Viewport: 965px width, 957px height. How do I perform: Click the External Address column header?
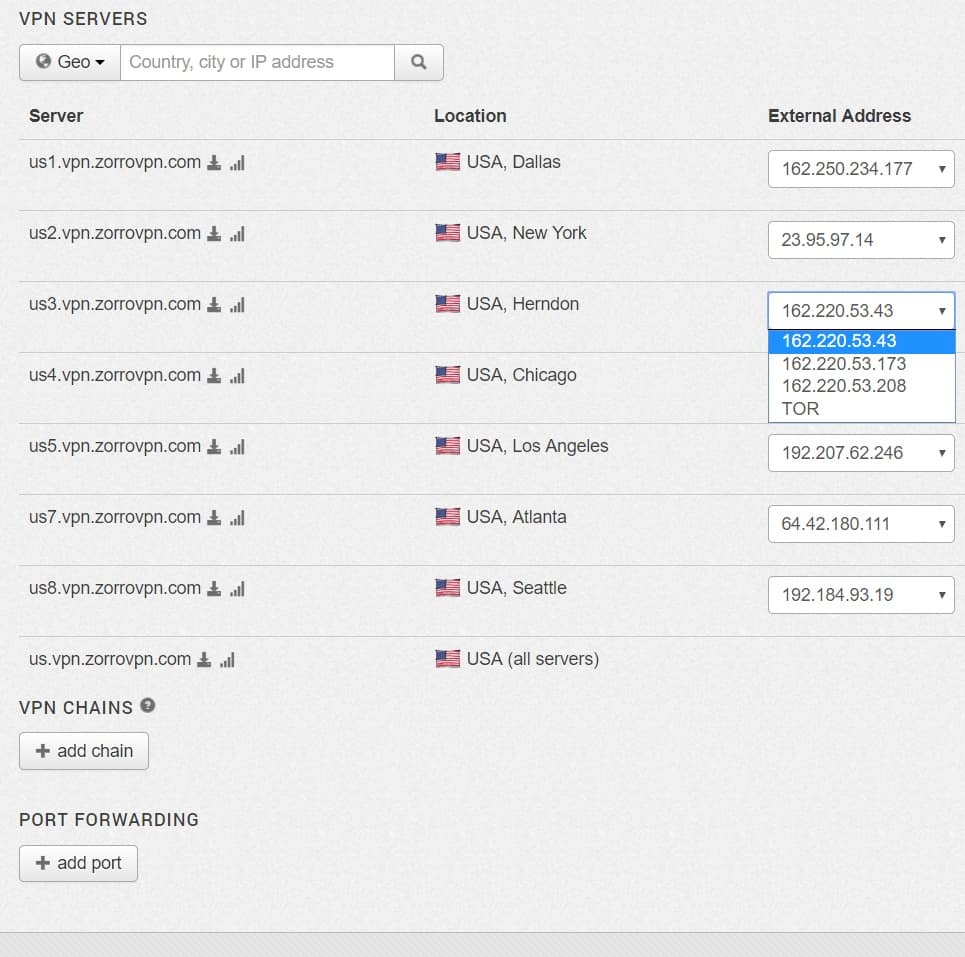pos(839,116)
